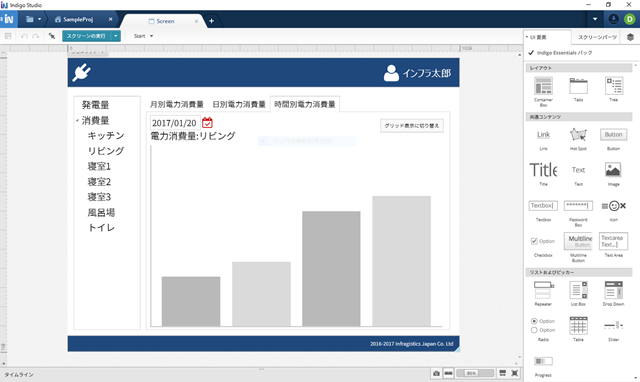Click the save icon in toolbar
The width and height of the screenshot is (640, 382).
[x=8, y=36]
